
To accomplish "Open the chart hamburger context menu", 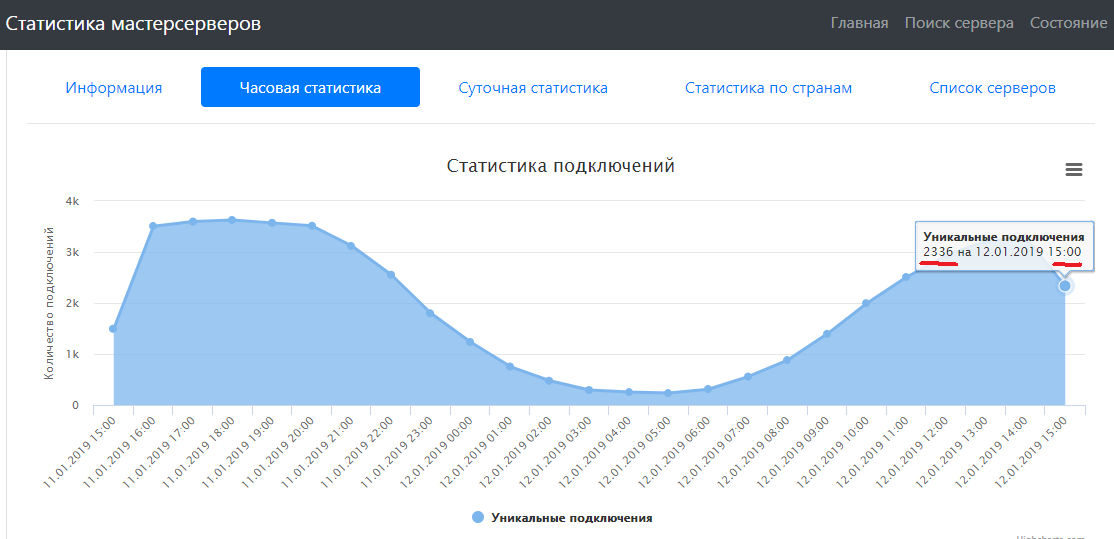I will [x=1074, y=169].
